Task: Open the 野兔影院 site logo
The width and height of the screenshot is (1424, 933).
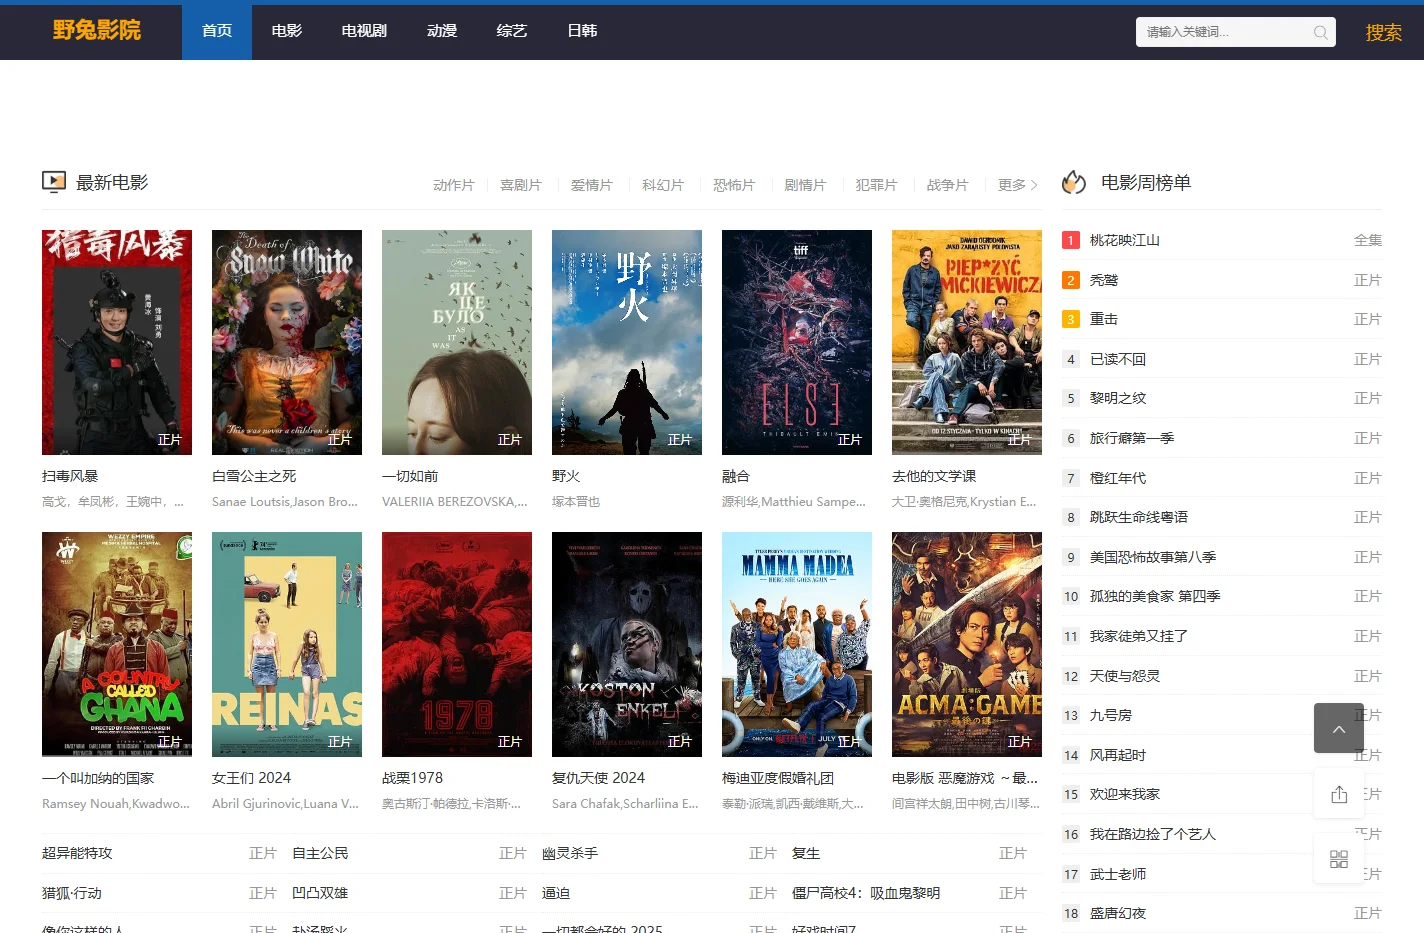Action: (97, 30)
